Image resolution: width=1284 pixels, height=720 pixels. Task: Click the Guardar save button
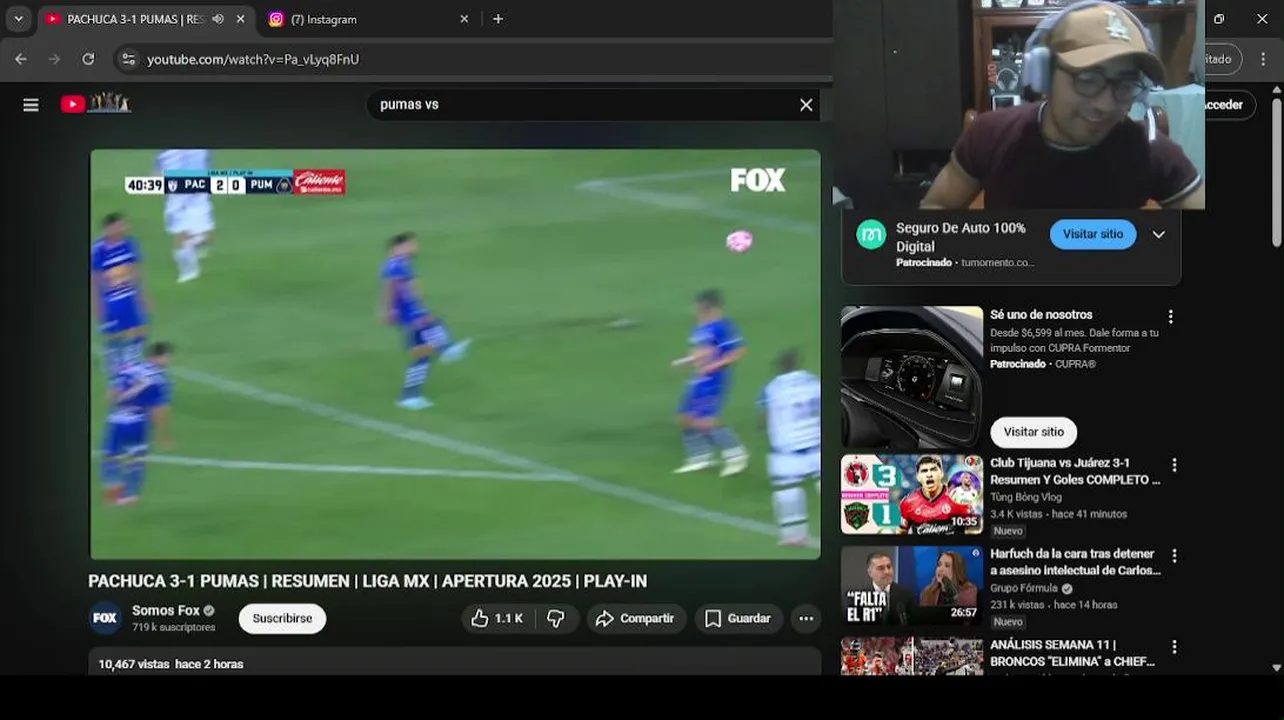pos(738,618)
